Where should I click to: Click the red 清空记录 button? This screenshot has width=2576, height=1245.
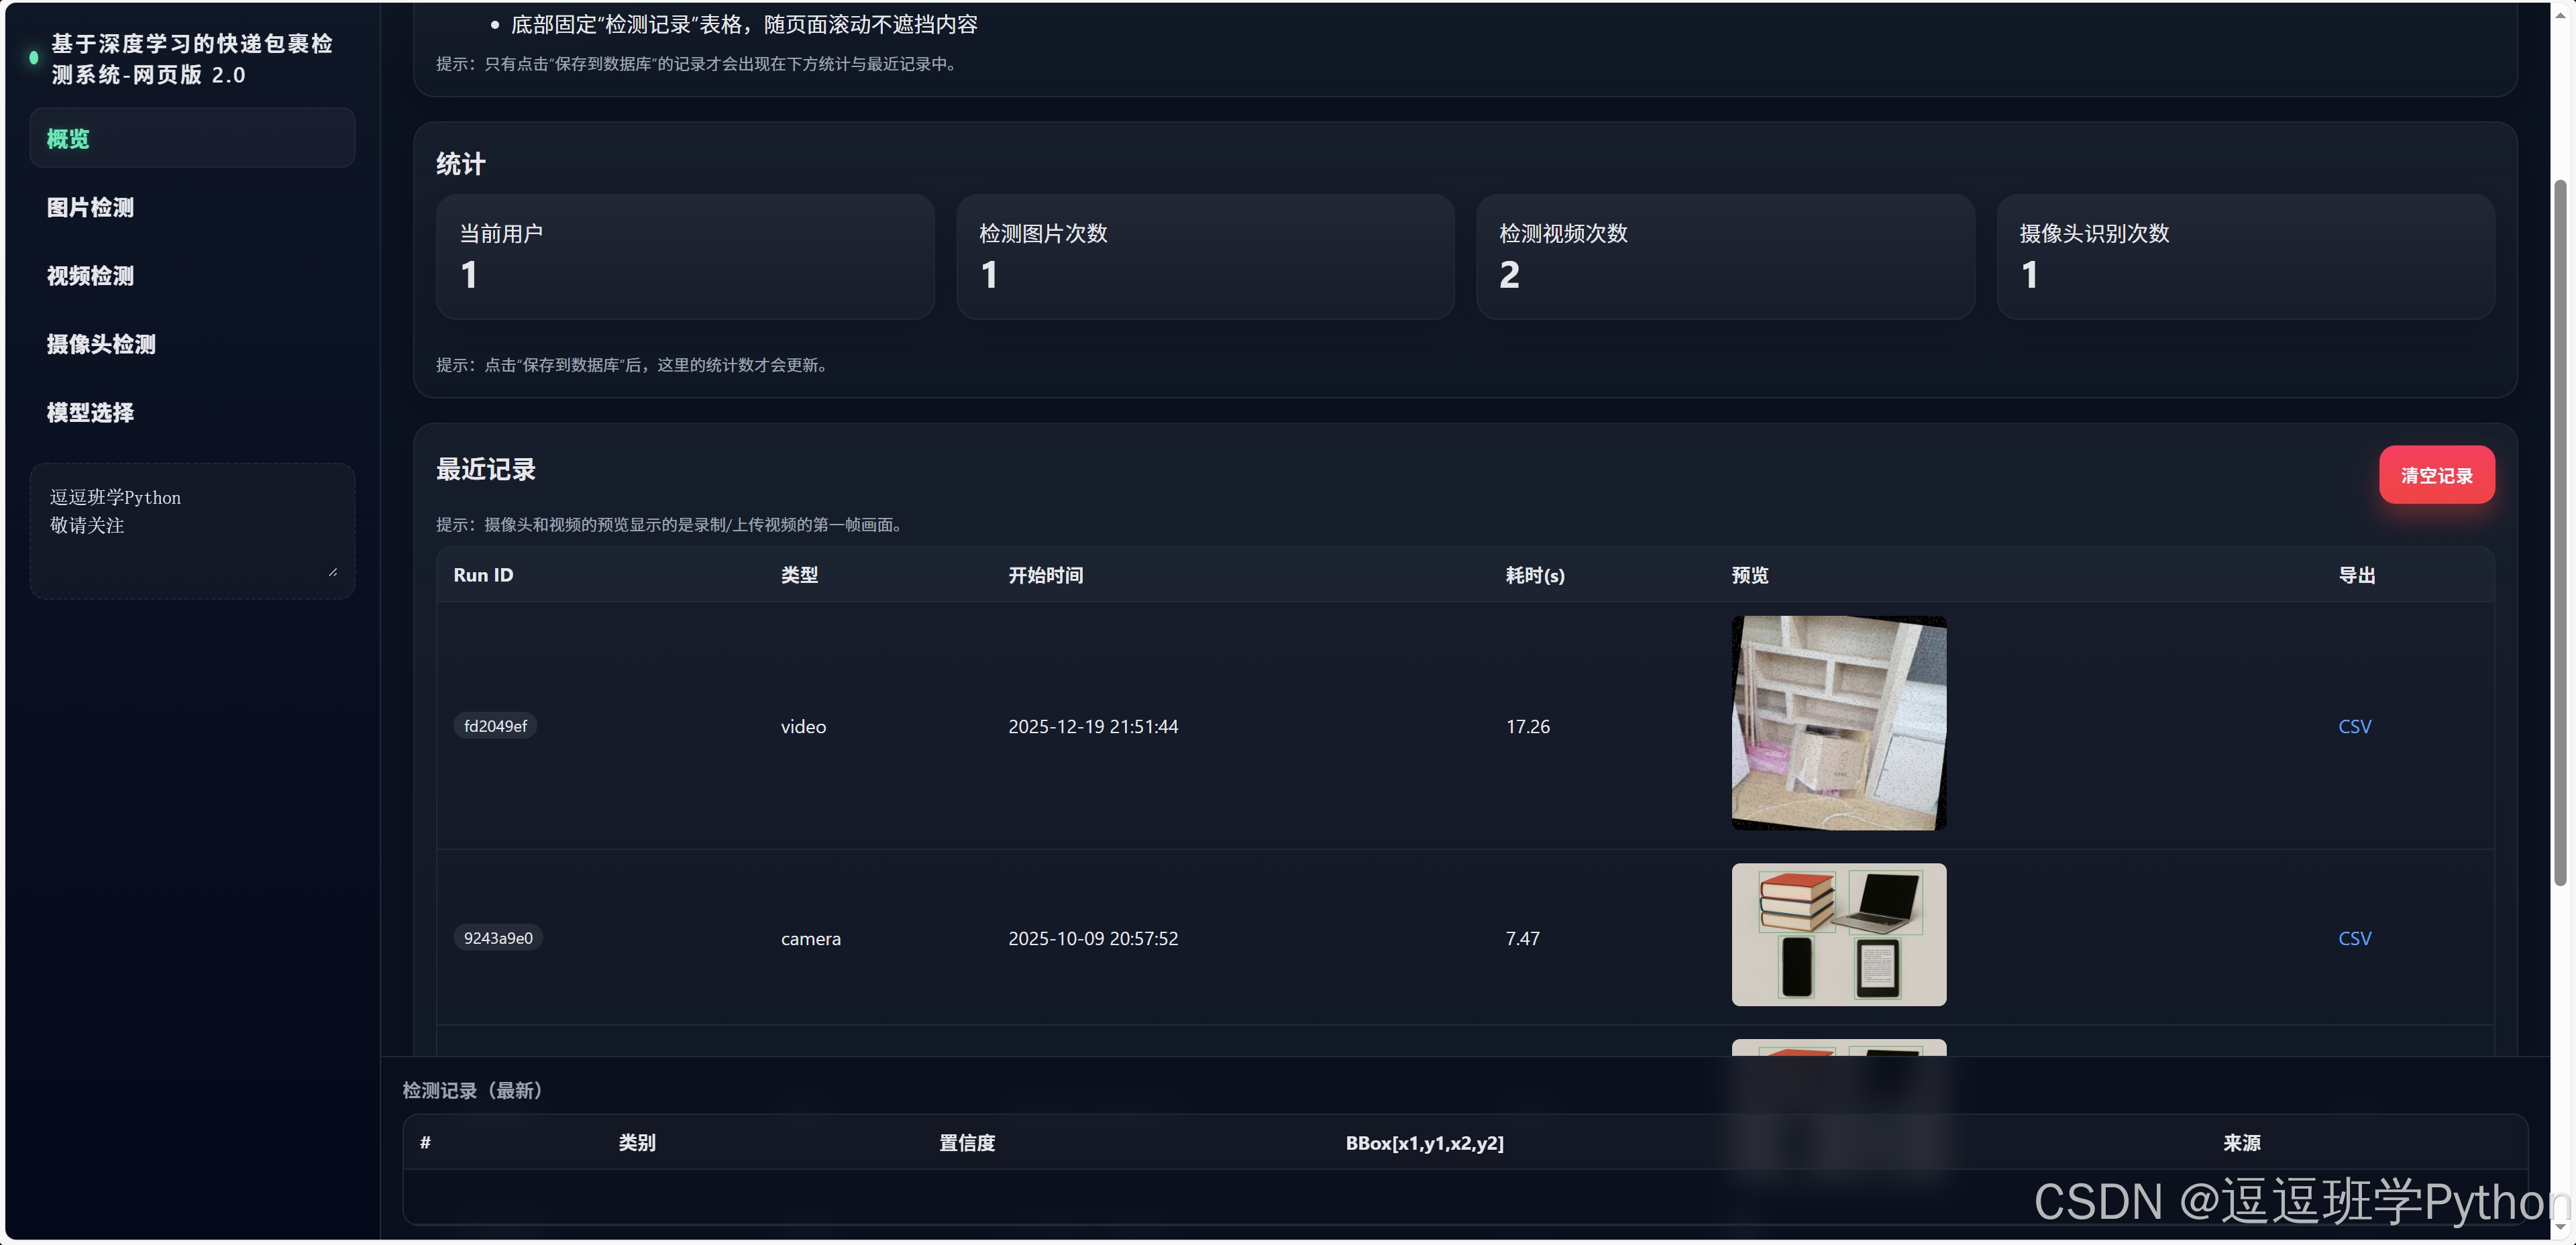(x=2436, y=475)
